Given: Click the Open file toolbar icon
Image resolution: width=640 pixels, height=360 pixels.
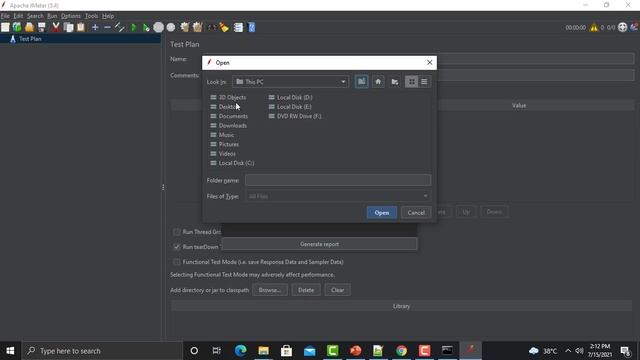Looking at the screenshot, I should (29, 27).
